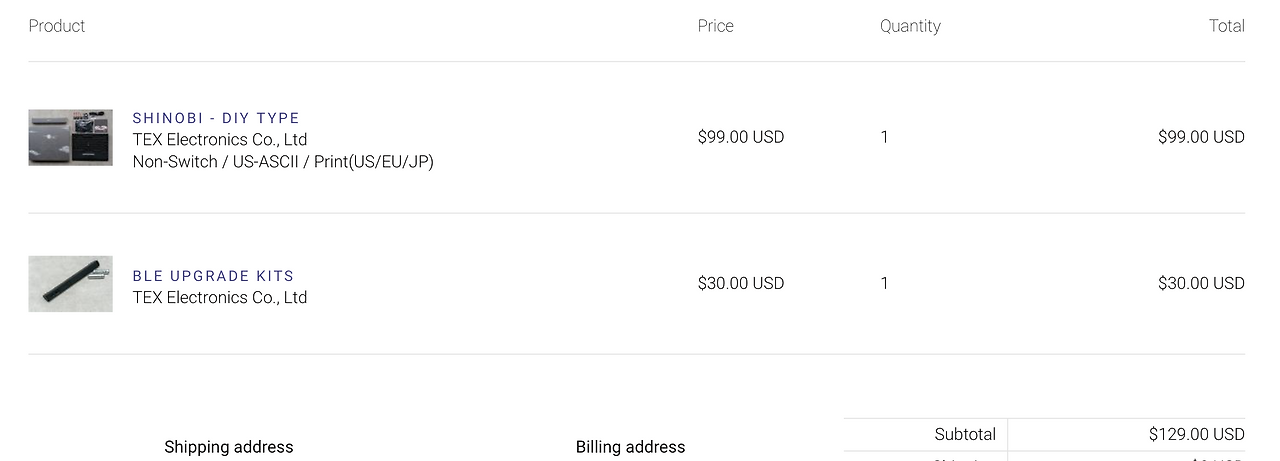Click the Shipping address heading
Screen dimensions: 1280x461
coord(229,447)
